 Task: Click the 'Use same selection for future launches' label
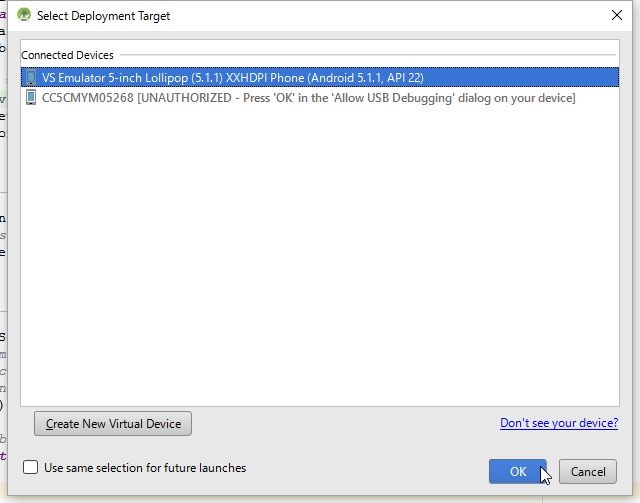coord(145,467)
